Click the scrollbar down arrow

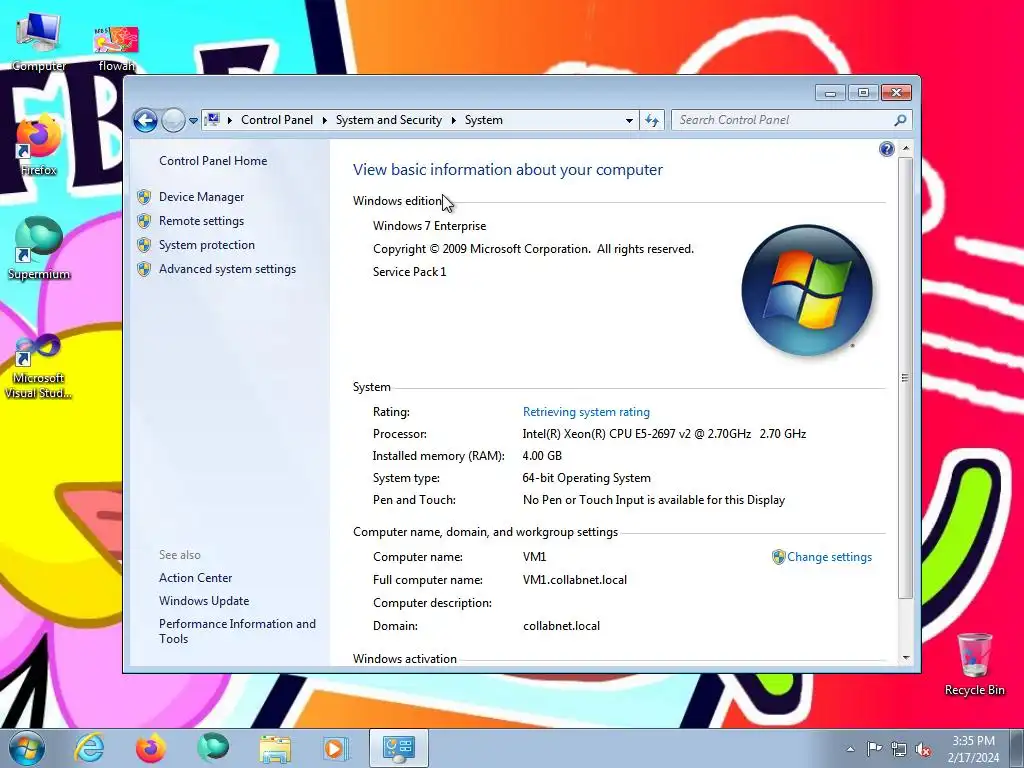pos(905,658)
